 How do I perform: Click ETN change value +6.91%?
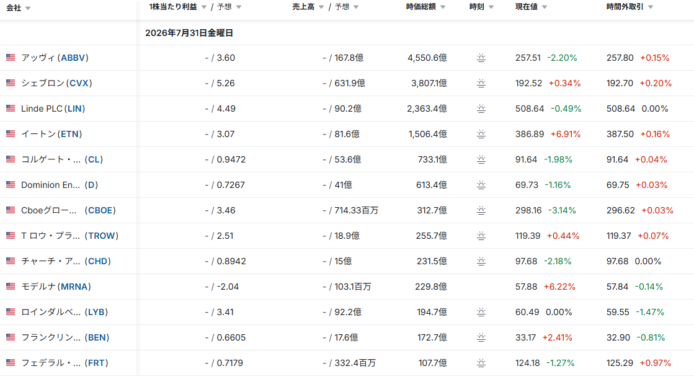pyautogui.click(x=565, y=134)
